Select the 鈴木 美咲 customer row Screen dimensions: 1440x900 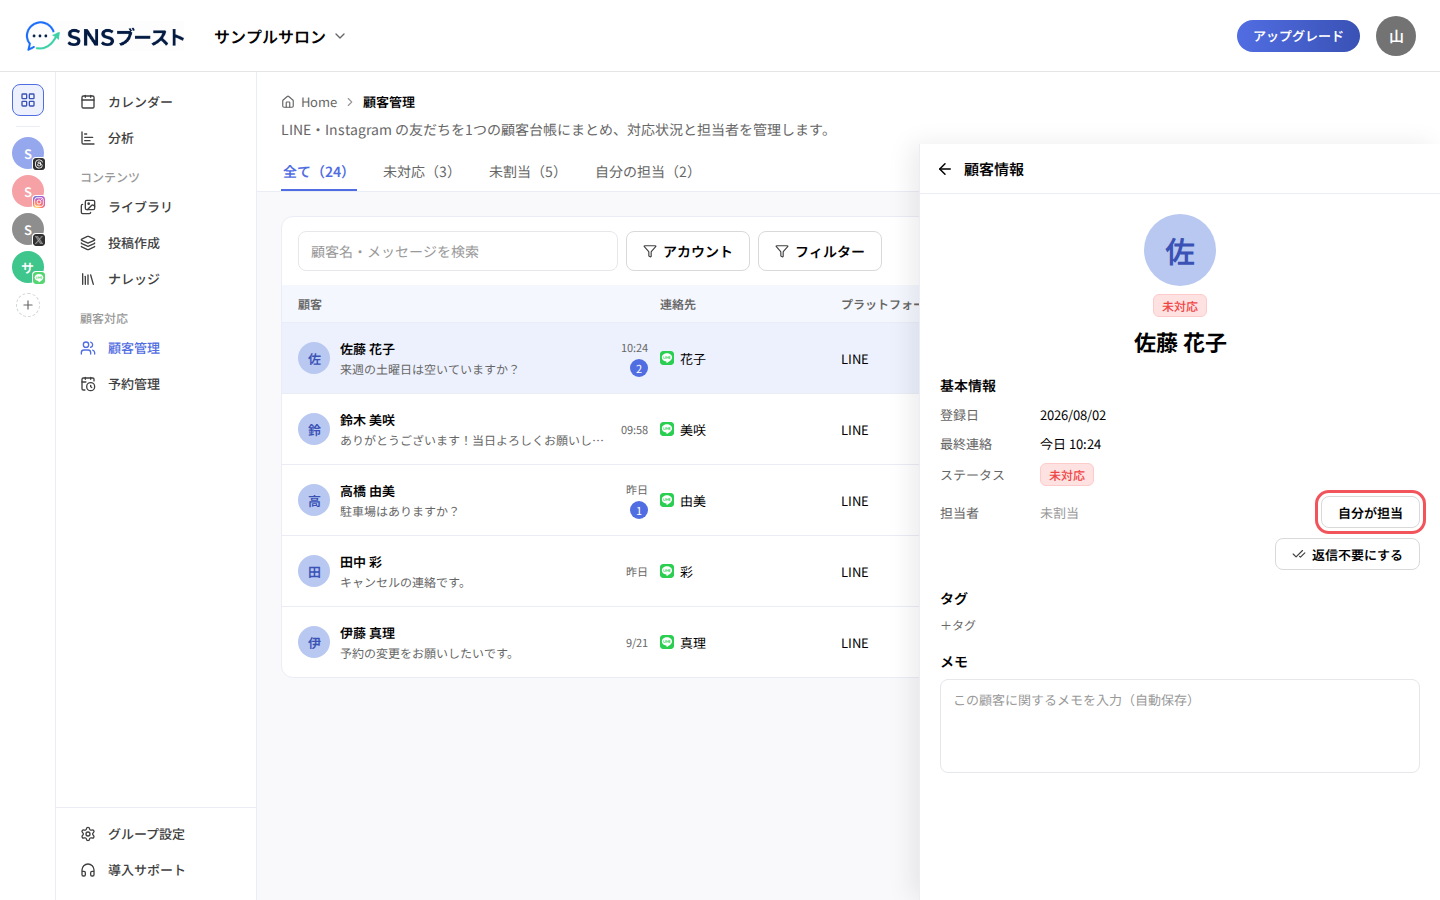(601, 430)
